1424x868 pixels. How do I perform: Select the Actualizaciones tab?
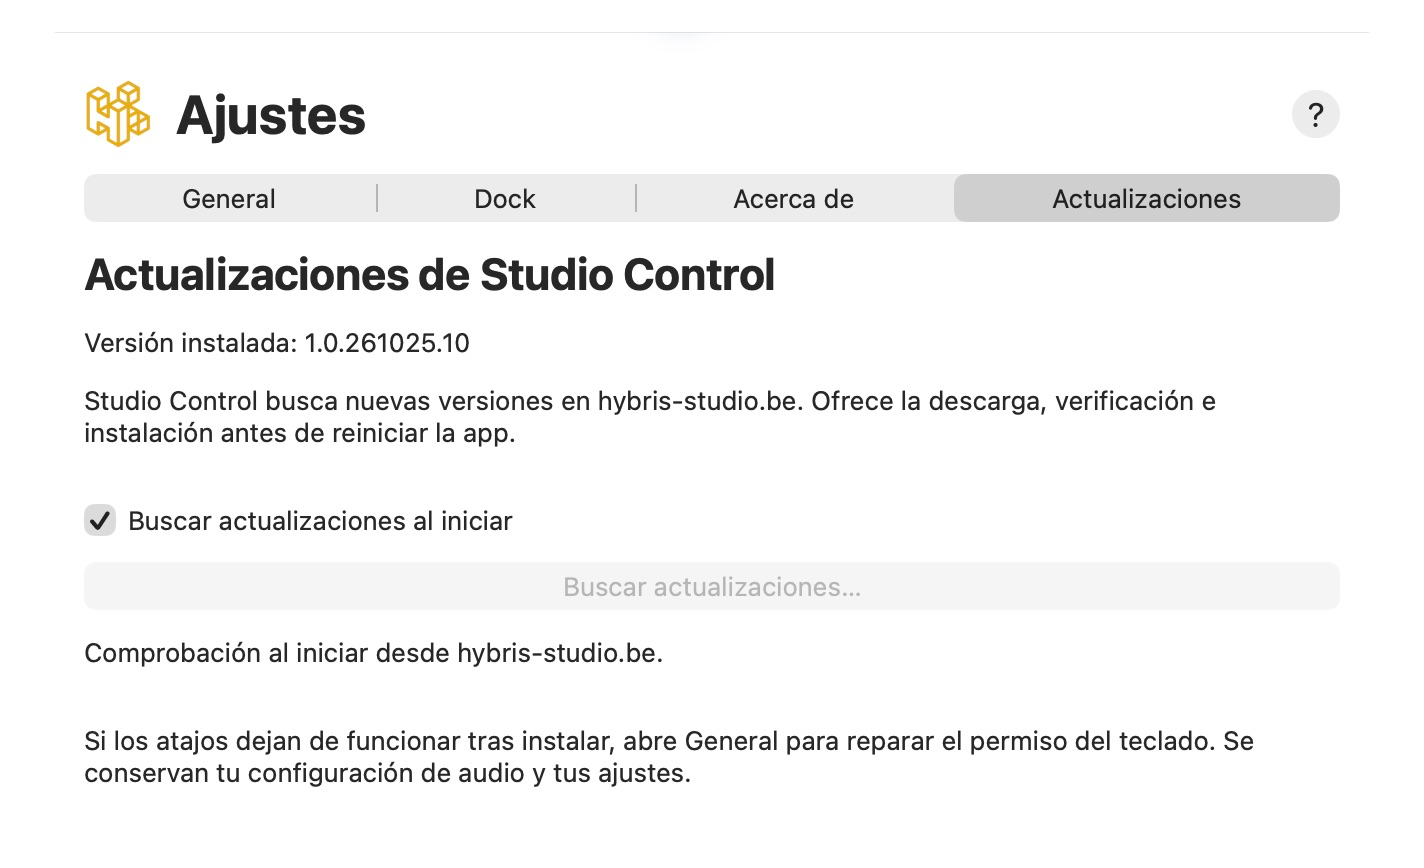pyautogui.click(x=1146, y=198)
